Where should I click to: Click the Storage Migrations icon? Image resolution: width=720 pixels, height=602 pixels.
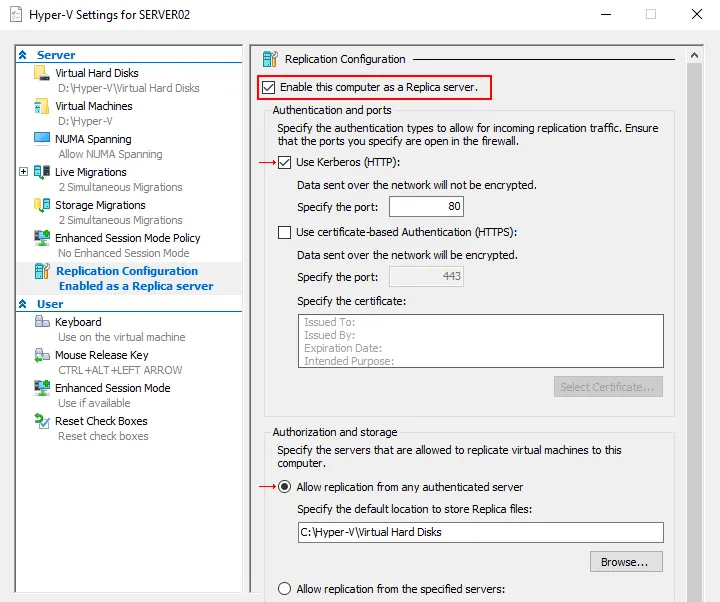pyautogui.click(x=41, y=205)
